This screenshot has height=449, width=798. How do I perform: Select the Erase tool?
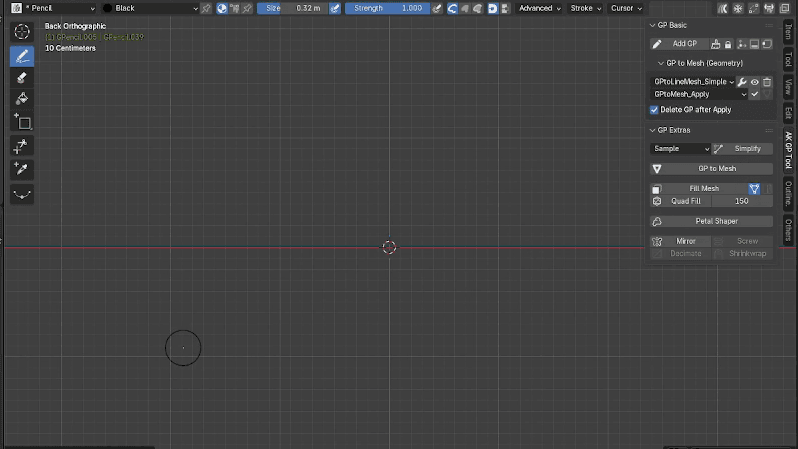(22, 77)
